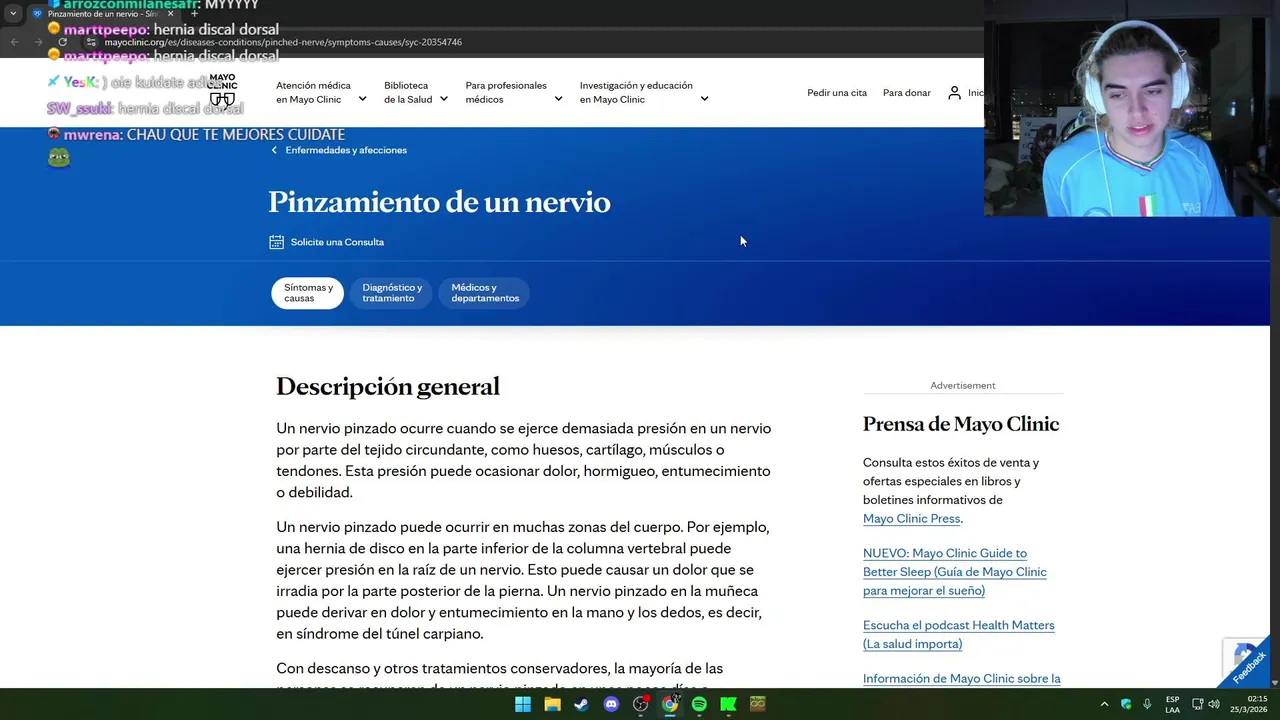This screenshot has width=1280, height=720.
Task: Open the Mayo Clinic Press link
Action: [911, 518]
